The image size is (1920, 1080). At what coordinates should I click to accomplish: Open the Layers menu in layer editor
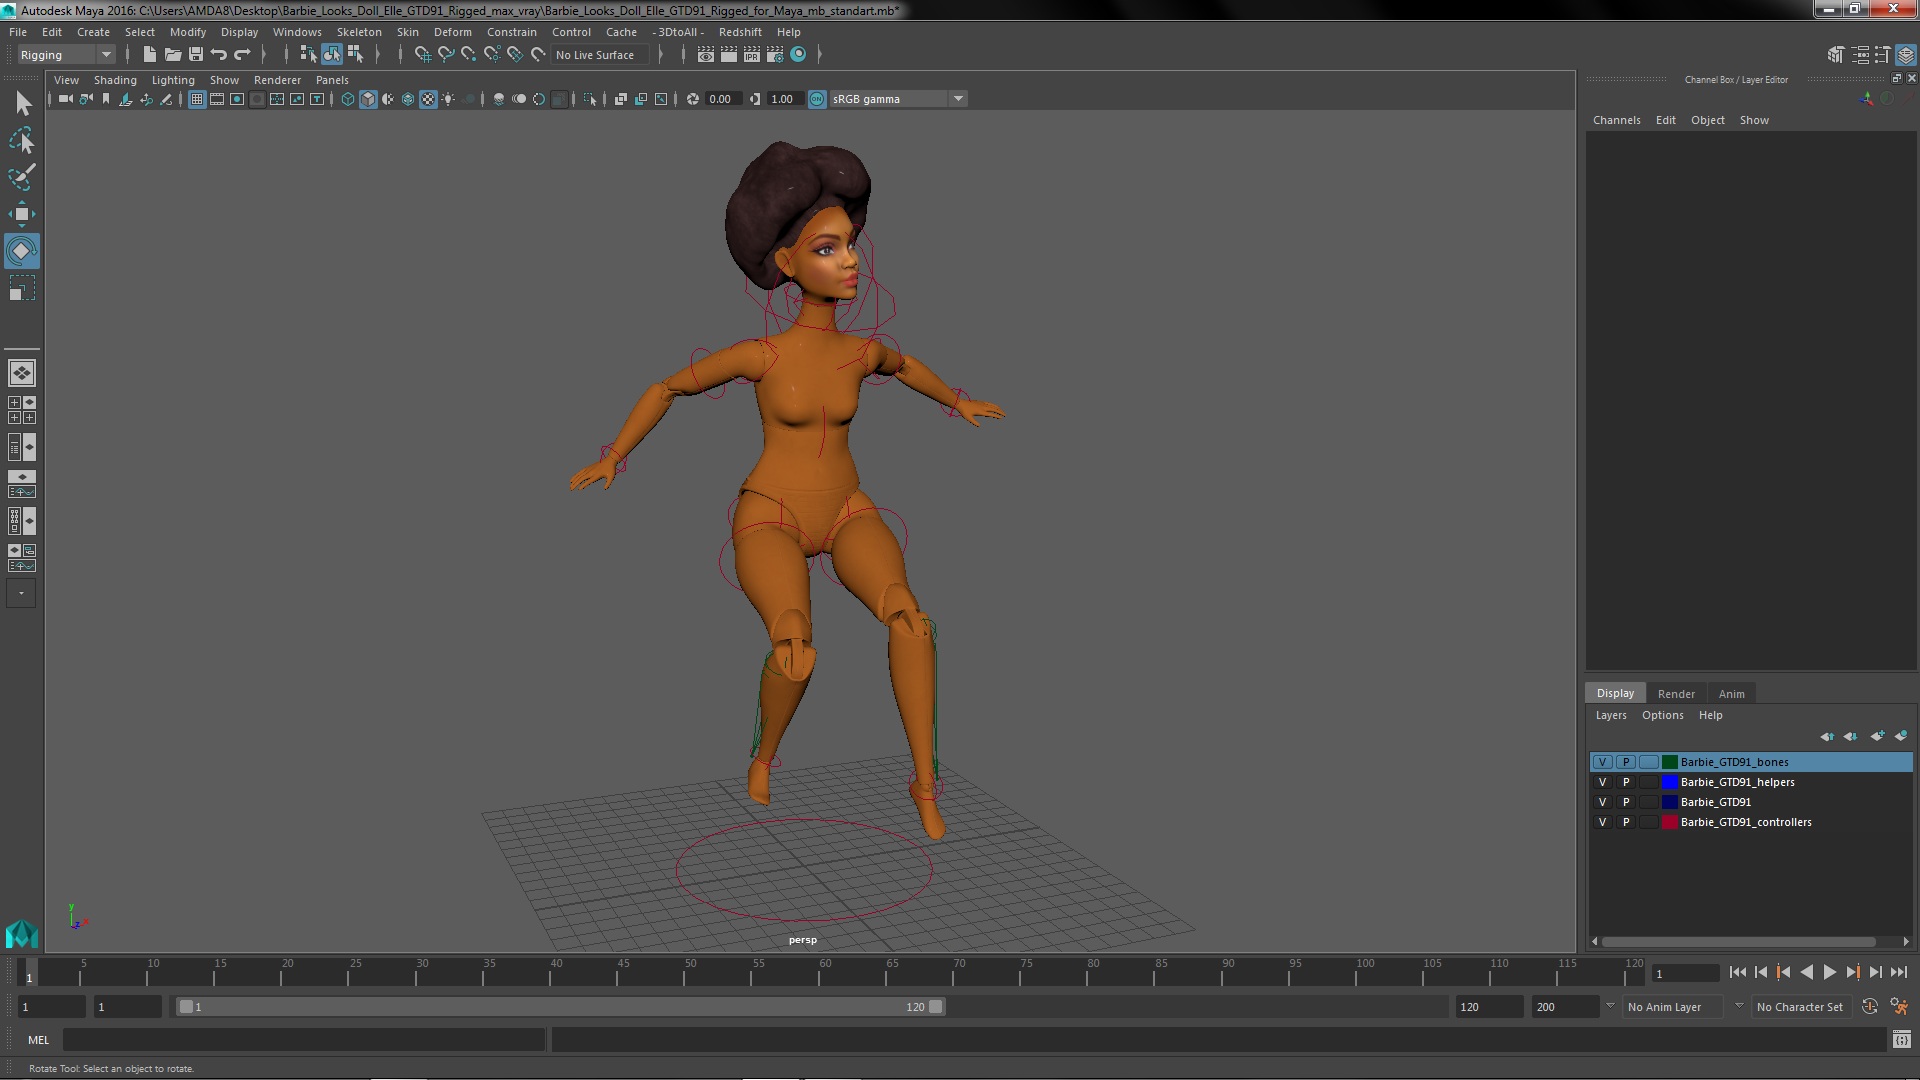tap(1610, 715)
